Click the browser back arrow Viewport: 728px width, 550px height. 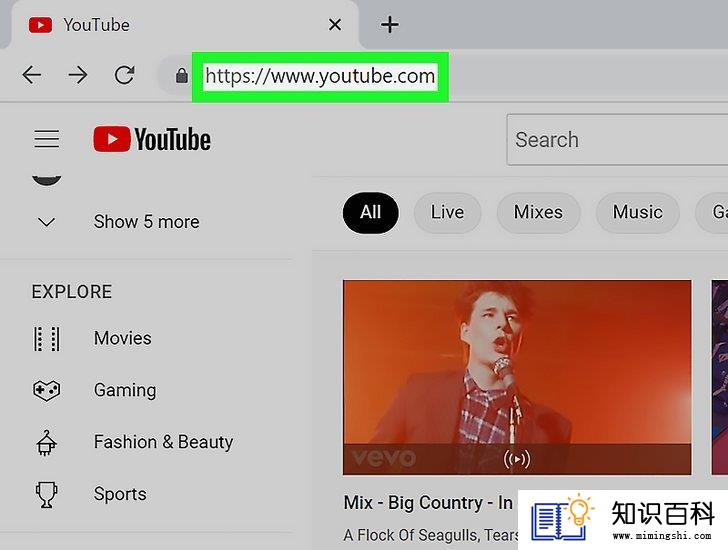click(x=32, y=75)
